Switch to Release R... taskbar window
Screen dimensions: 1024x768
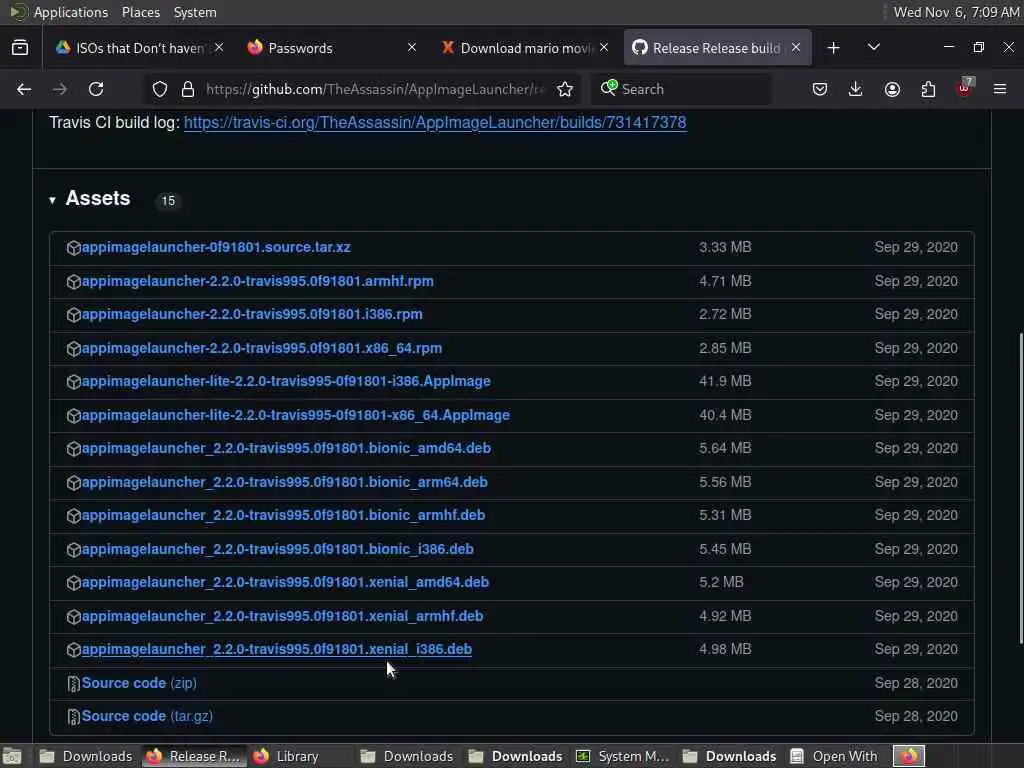[193, 756]
